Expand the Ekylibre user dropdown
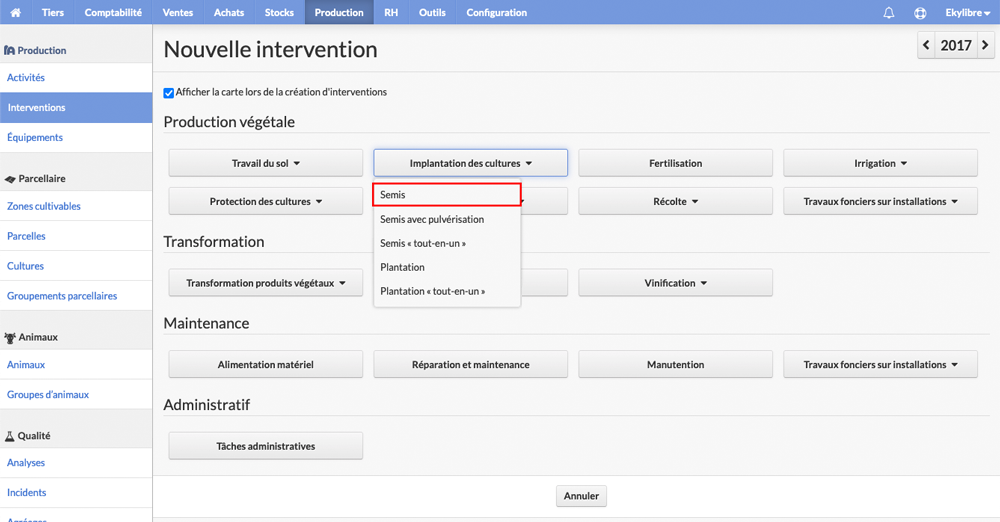This screenshot has width=1000, height=522. [x=967, y=13]
